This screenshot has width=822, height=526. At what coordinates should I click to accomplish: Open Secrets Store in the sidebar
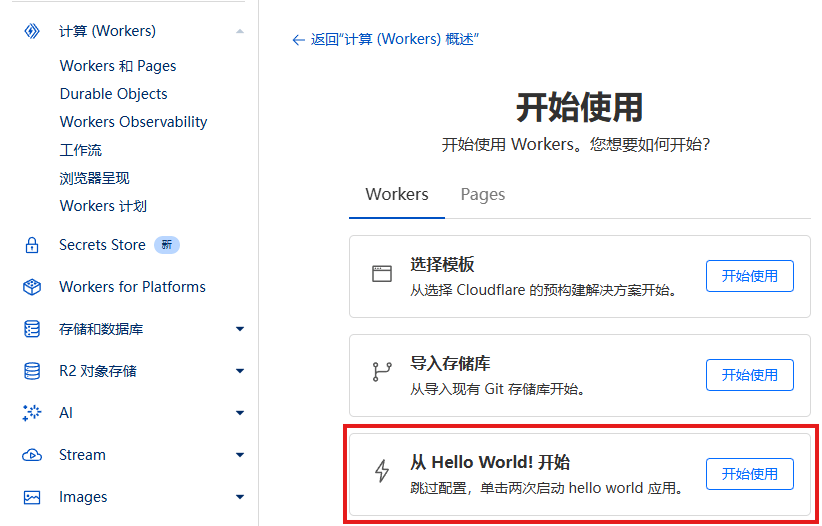coord(102,245)
